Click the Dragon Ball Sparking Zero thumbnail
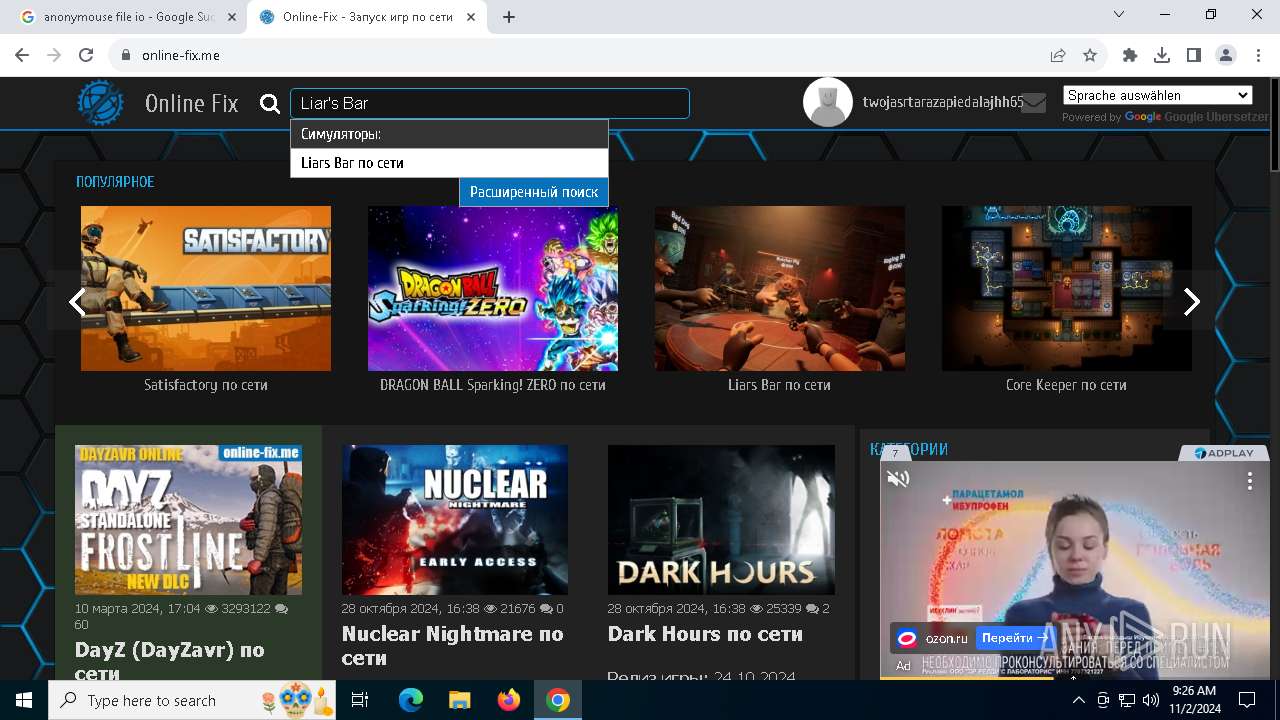 [493, 289]
